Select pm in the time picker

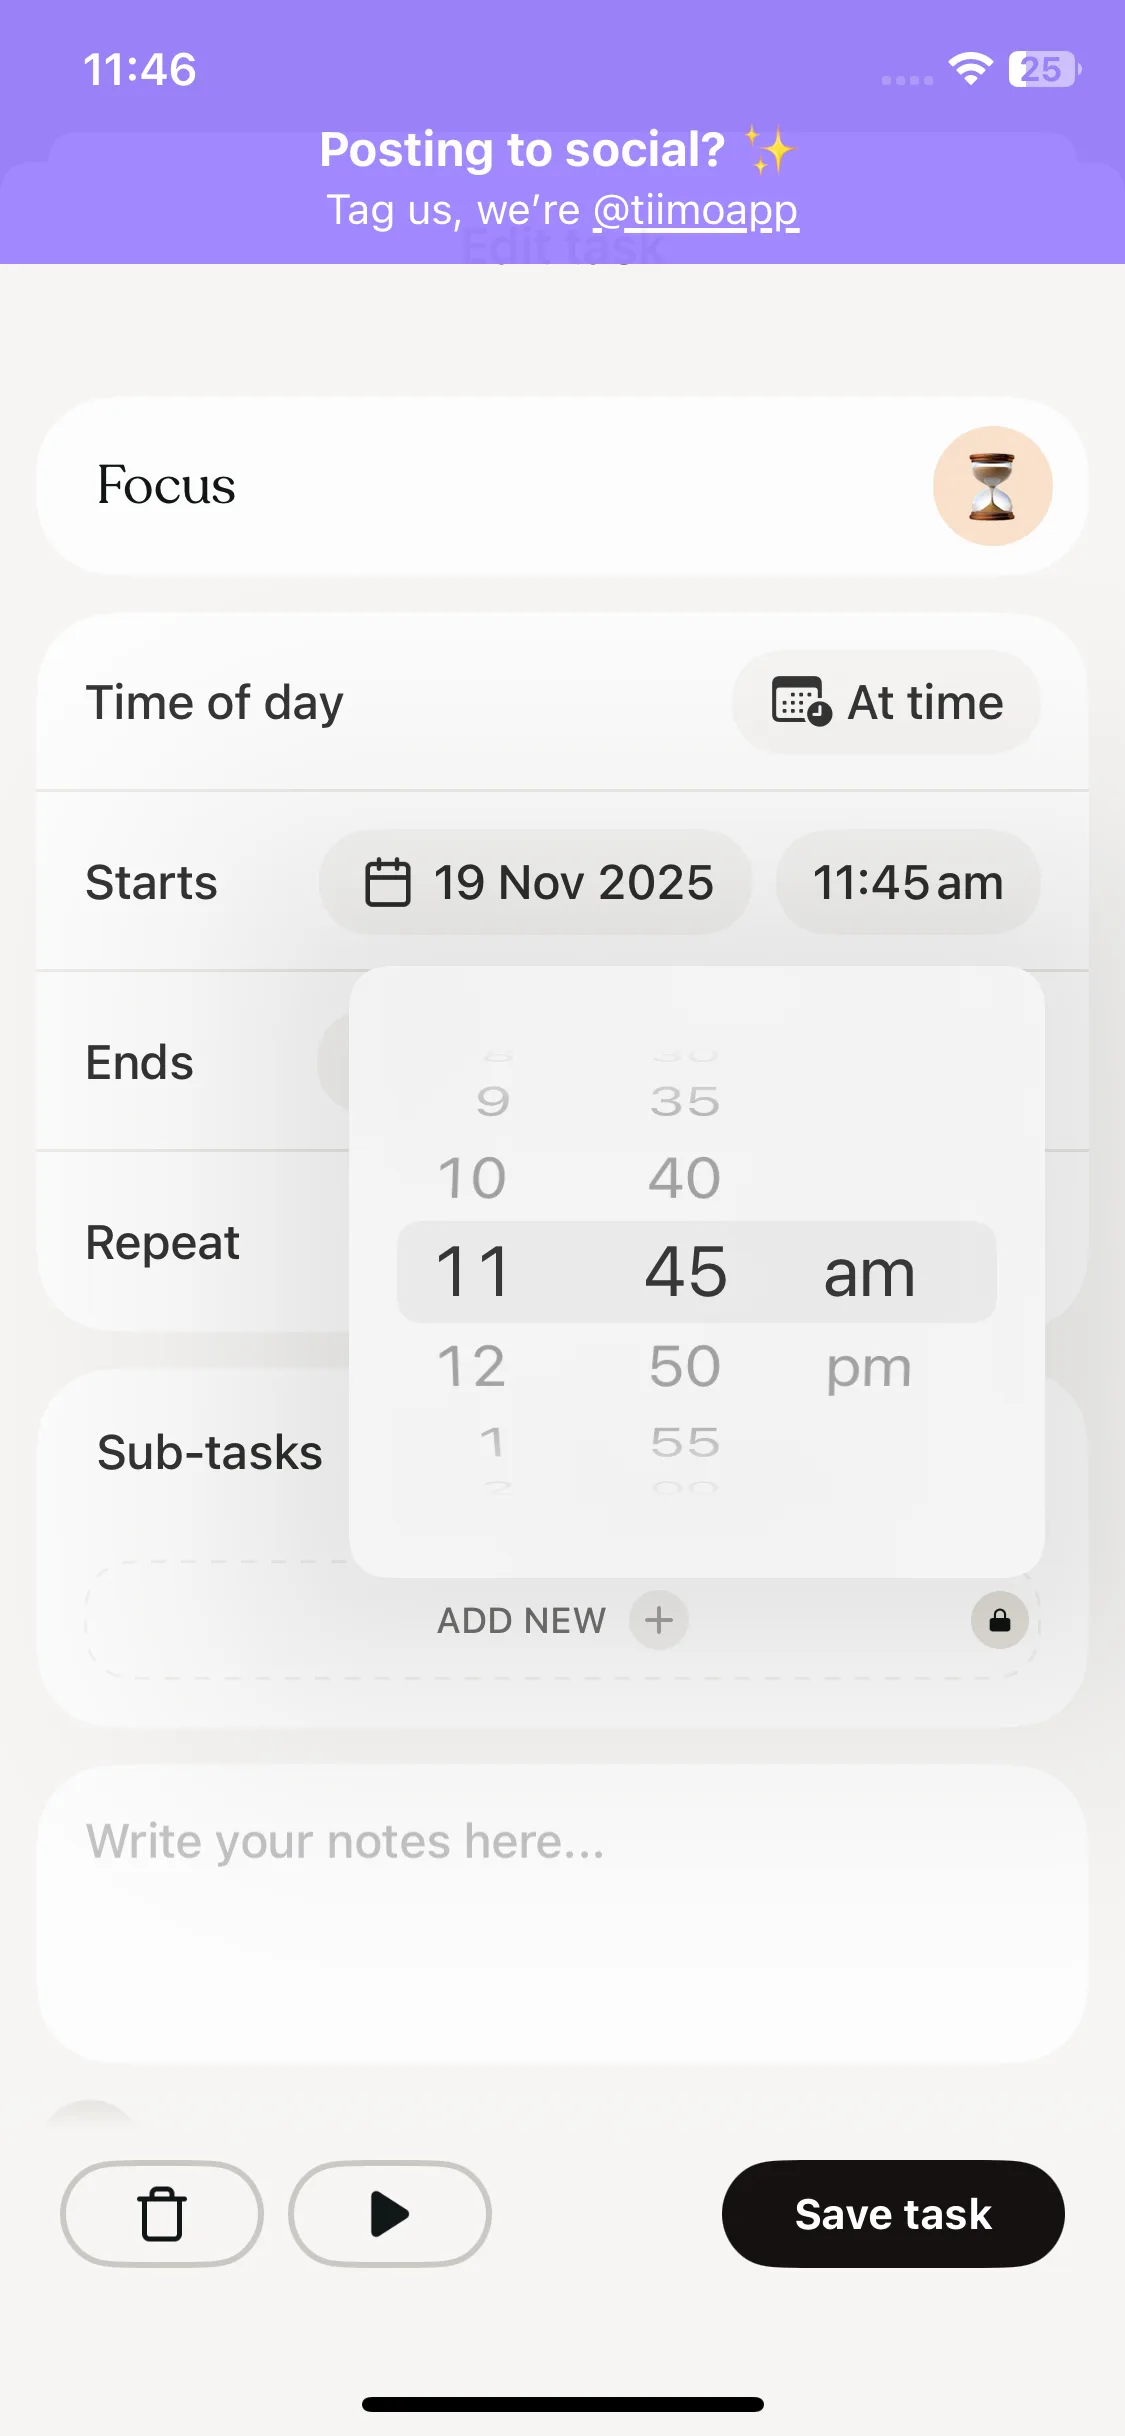(868, 1367)
